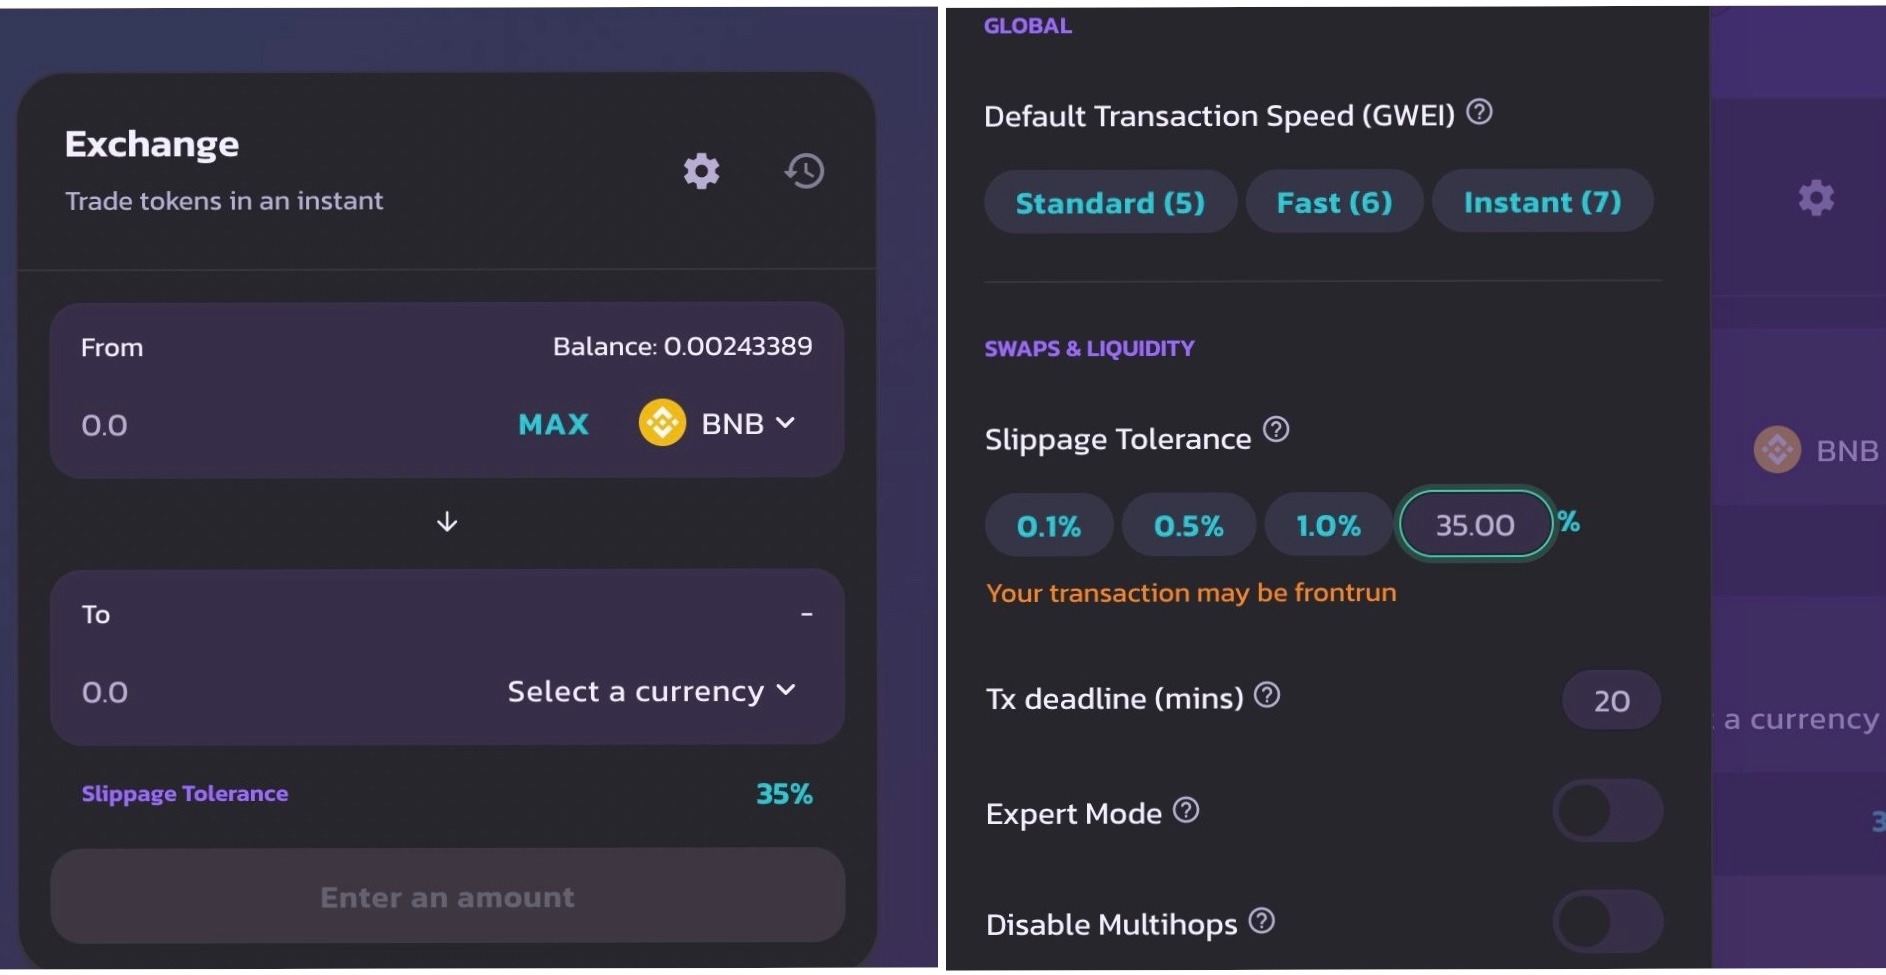Screen dimensions: 1886x975
Task: Click the custom slippage 35.00 field
Action: pos(1475,524)
